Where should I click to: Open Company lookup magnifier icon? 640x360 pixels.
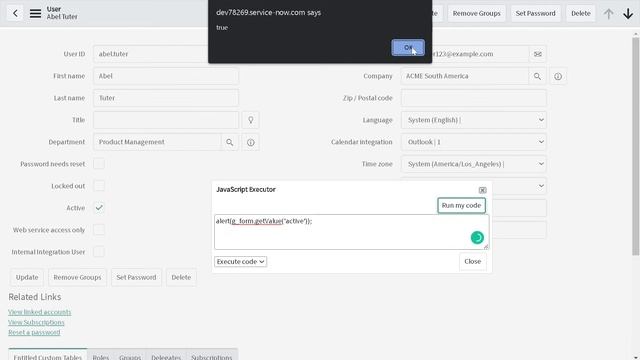tap(538, 76)
